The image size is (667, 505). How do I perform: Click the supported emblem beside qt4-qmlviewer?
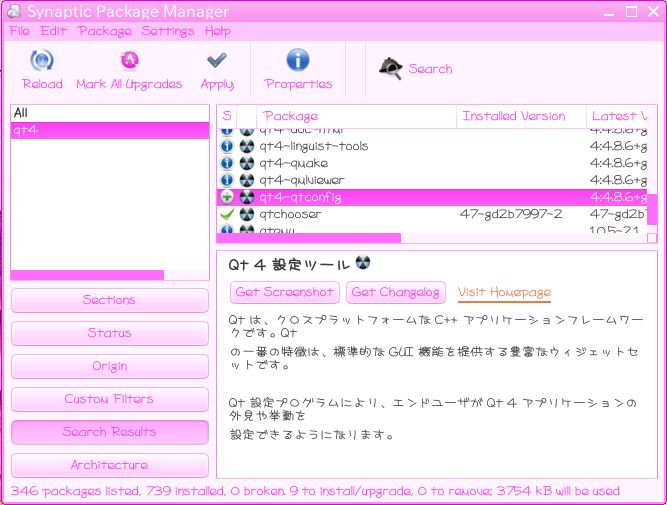point(247,180)
